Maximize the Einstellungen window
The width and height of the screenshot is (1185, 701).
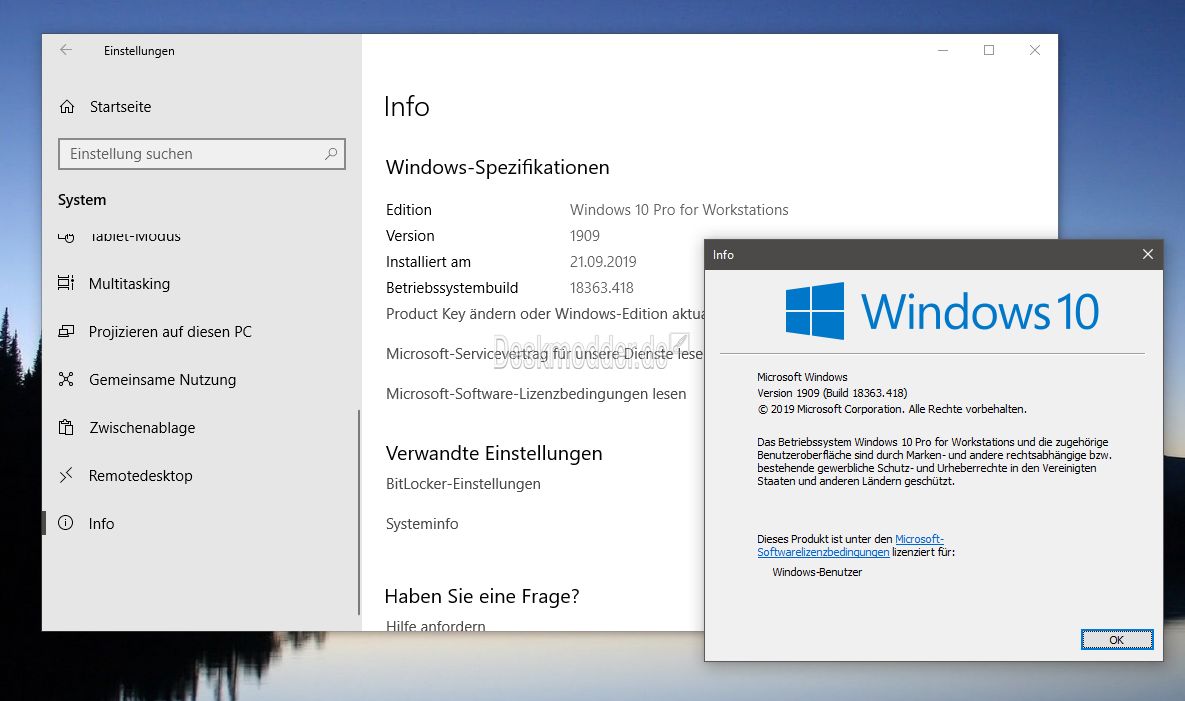click(989, 50)
